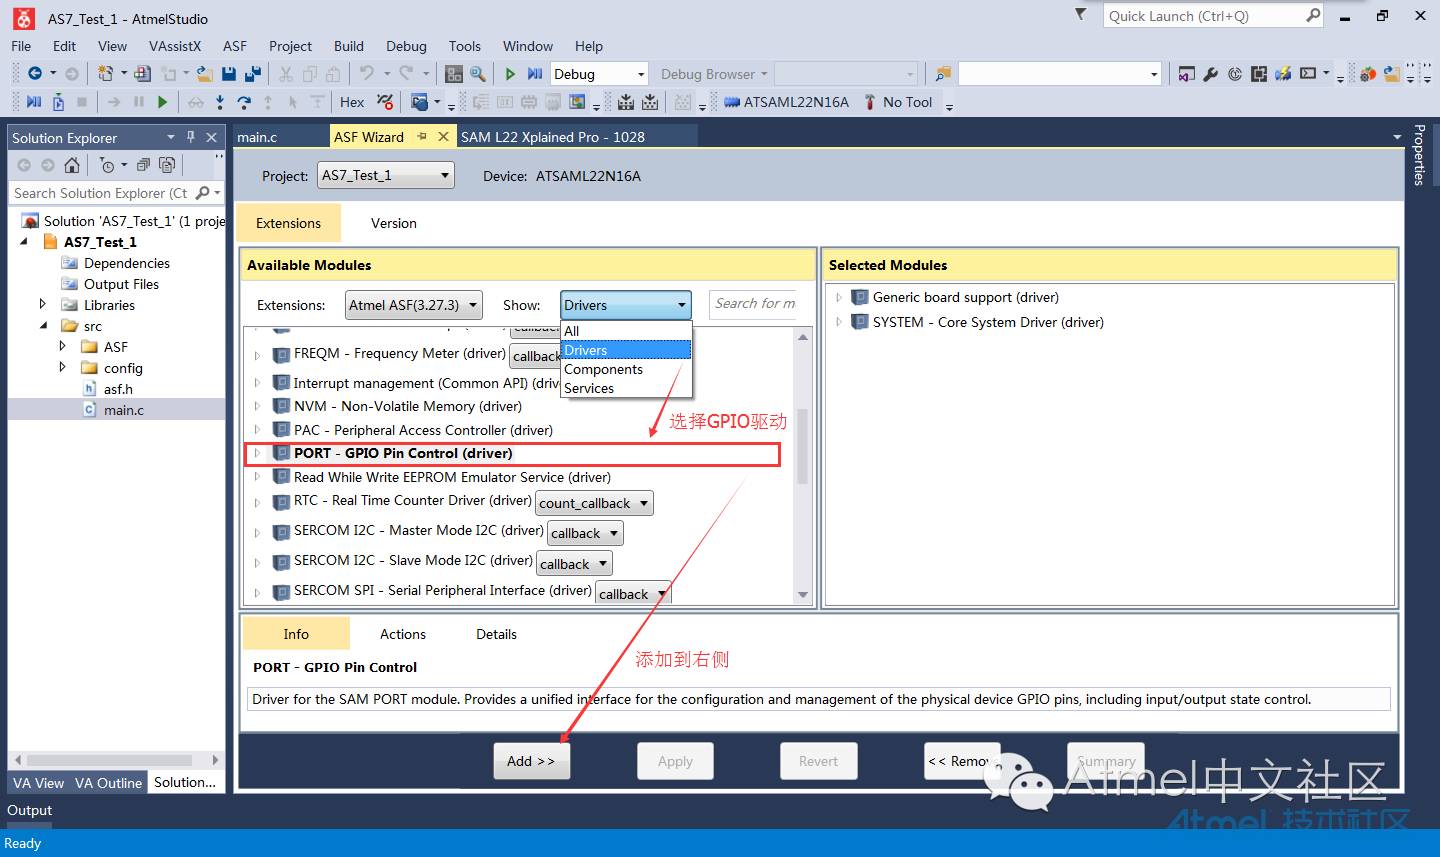Click the Navigate Backward arrow icon

(34, 73)
